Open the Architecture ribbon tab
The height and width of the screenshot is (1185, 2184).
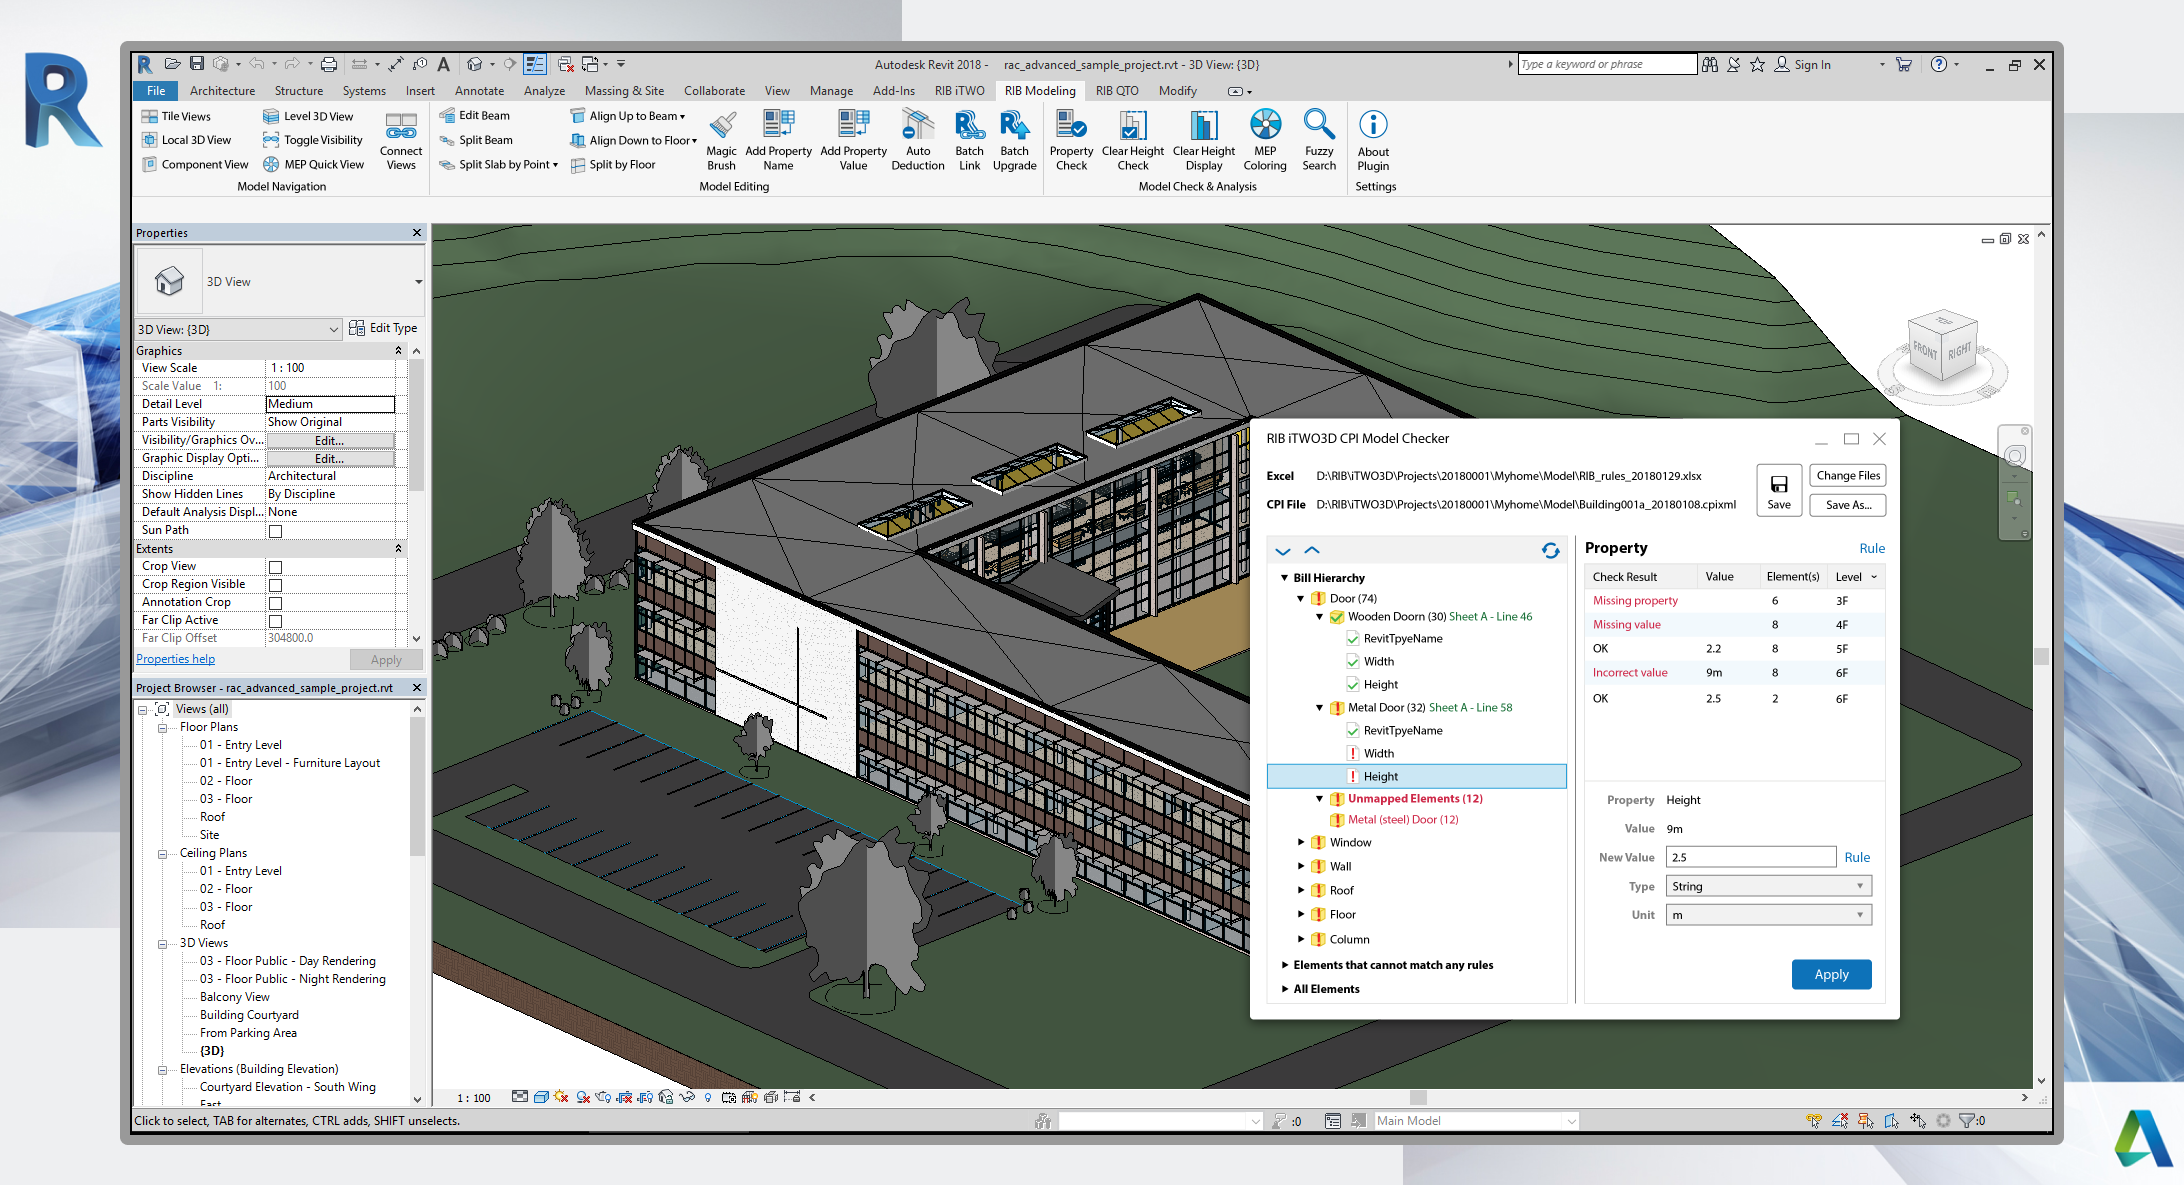click(x=222, y=91)
